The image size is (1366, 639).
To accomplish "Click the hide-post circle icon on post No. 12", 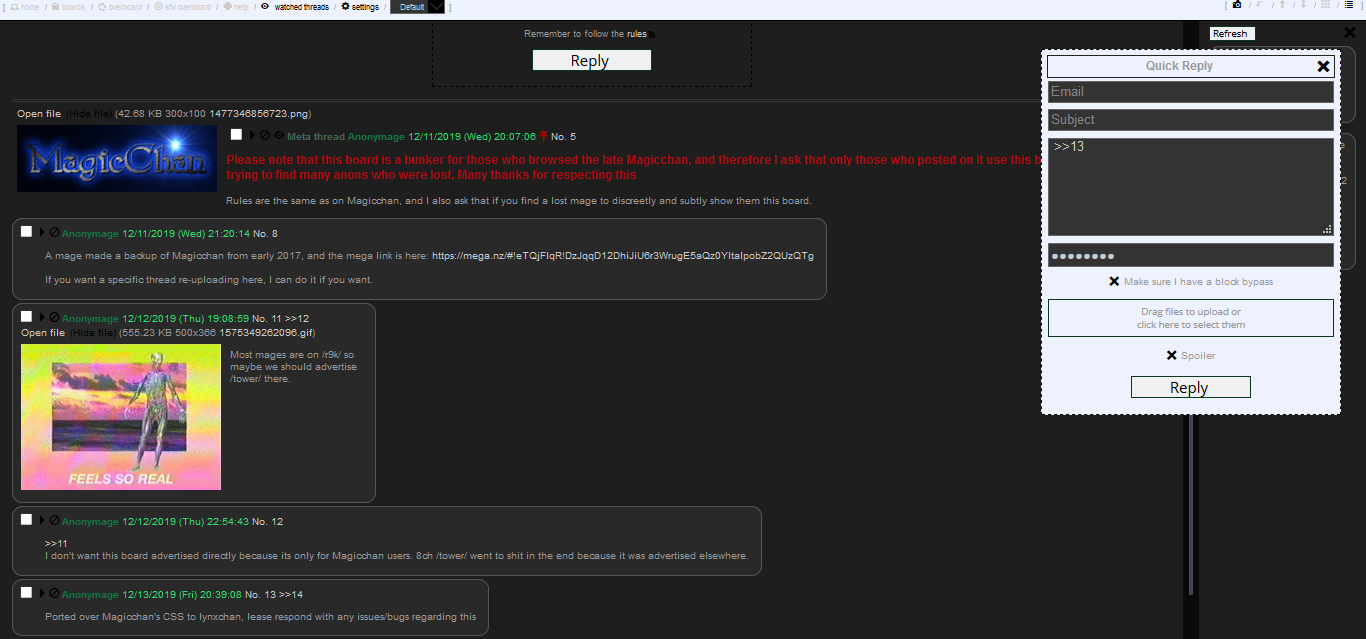I will pos(54,521).
